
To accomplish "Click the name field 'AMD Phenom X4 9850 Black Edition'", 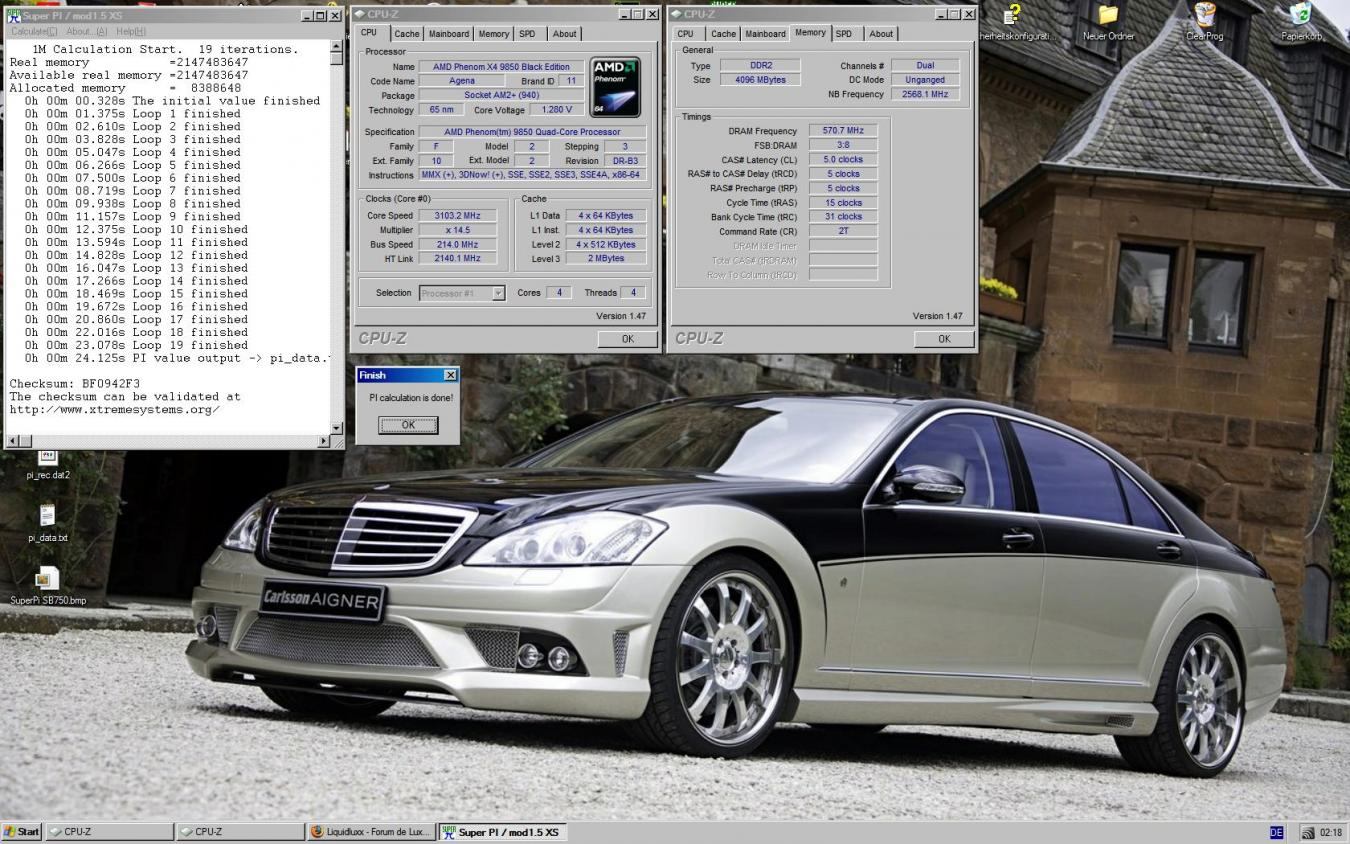I will point(501,67).
